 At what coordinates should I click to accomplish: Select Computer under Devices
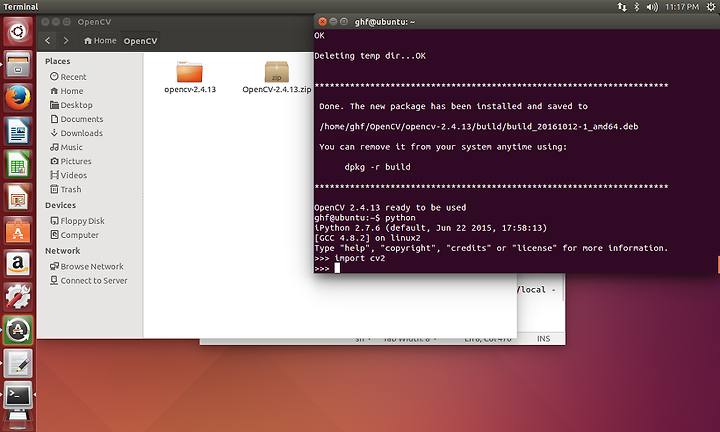[x=74, y=235]
